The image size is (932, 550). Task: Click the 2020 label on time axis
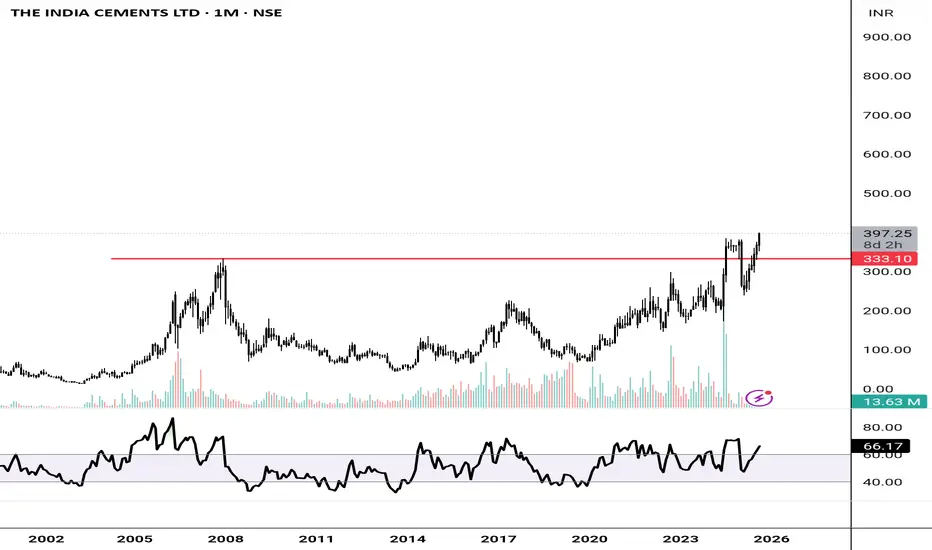[x=590, y=539]
